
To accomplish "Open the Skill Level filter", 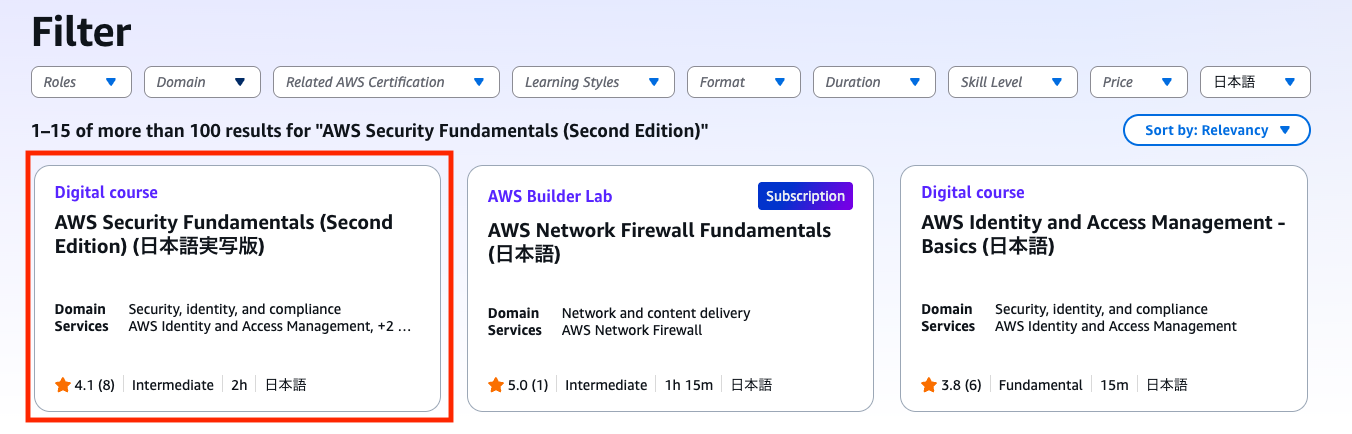I will click(1013, 82).
